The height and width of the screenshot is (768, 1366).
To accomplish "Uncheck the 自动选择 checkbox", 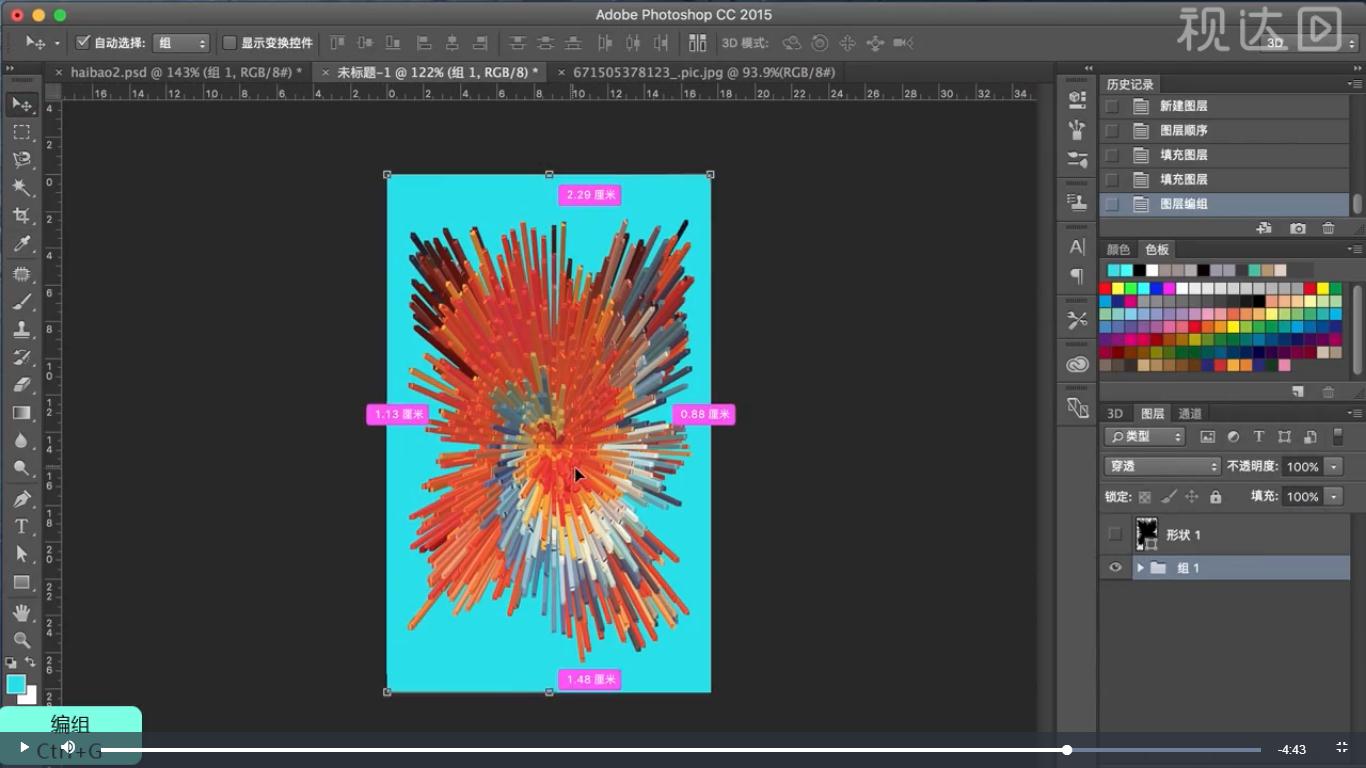I will tap(83, 43).
